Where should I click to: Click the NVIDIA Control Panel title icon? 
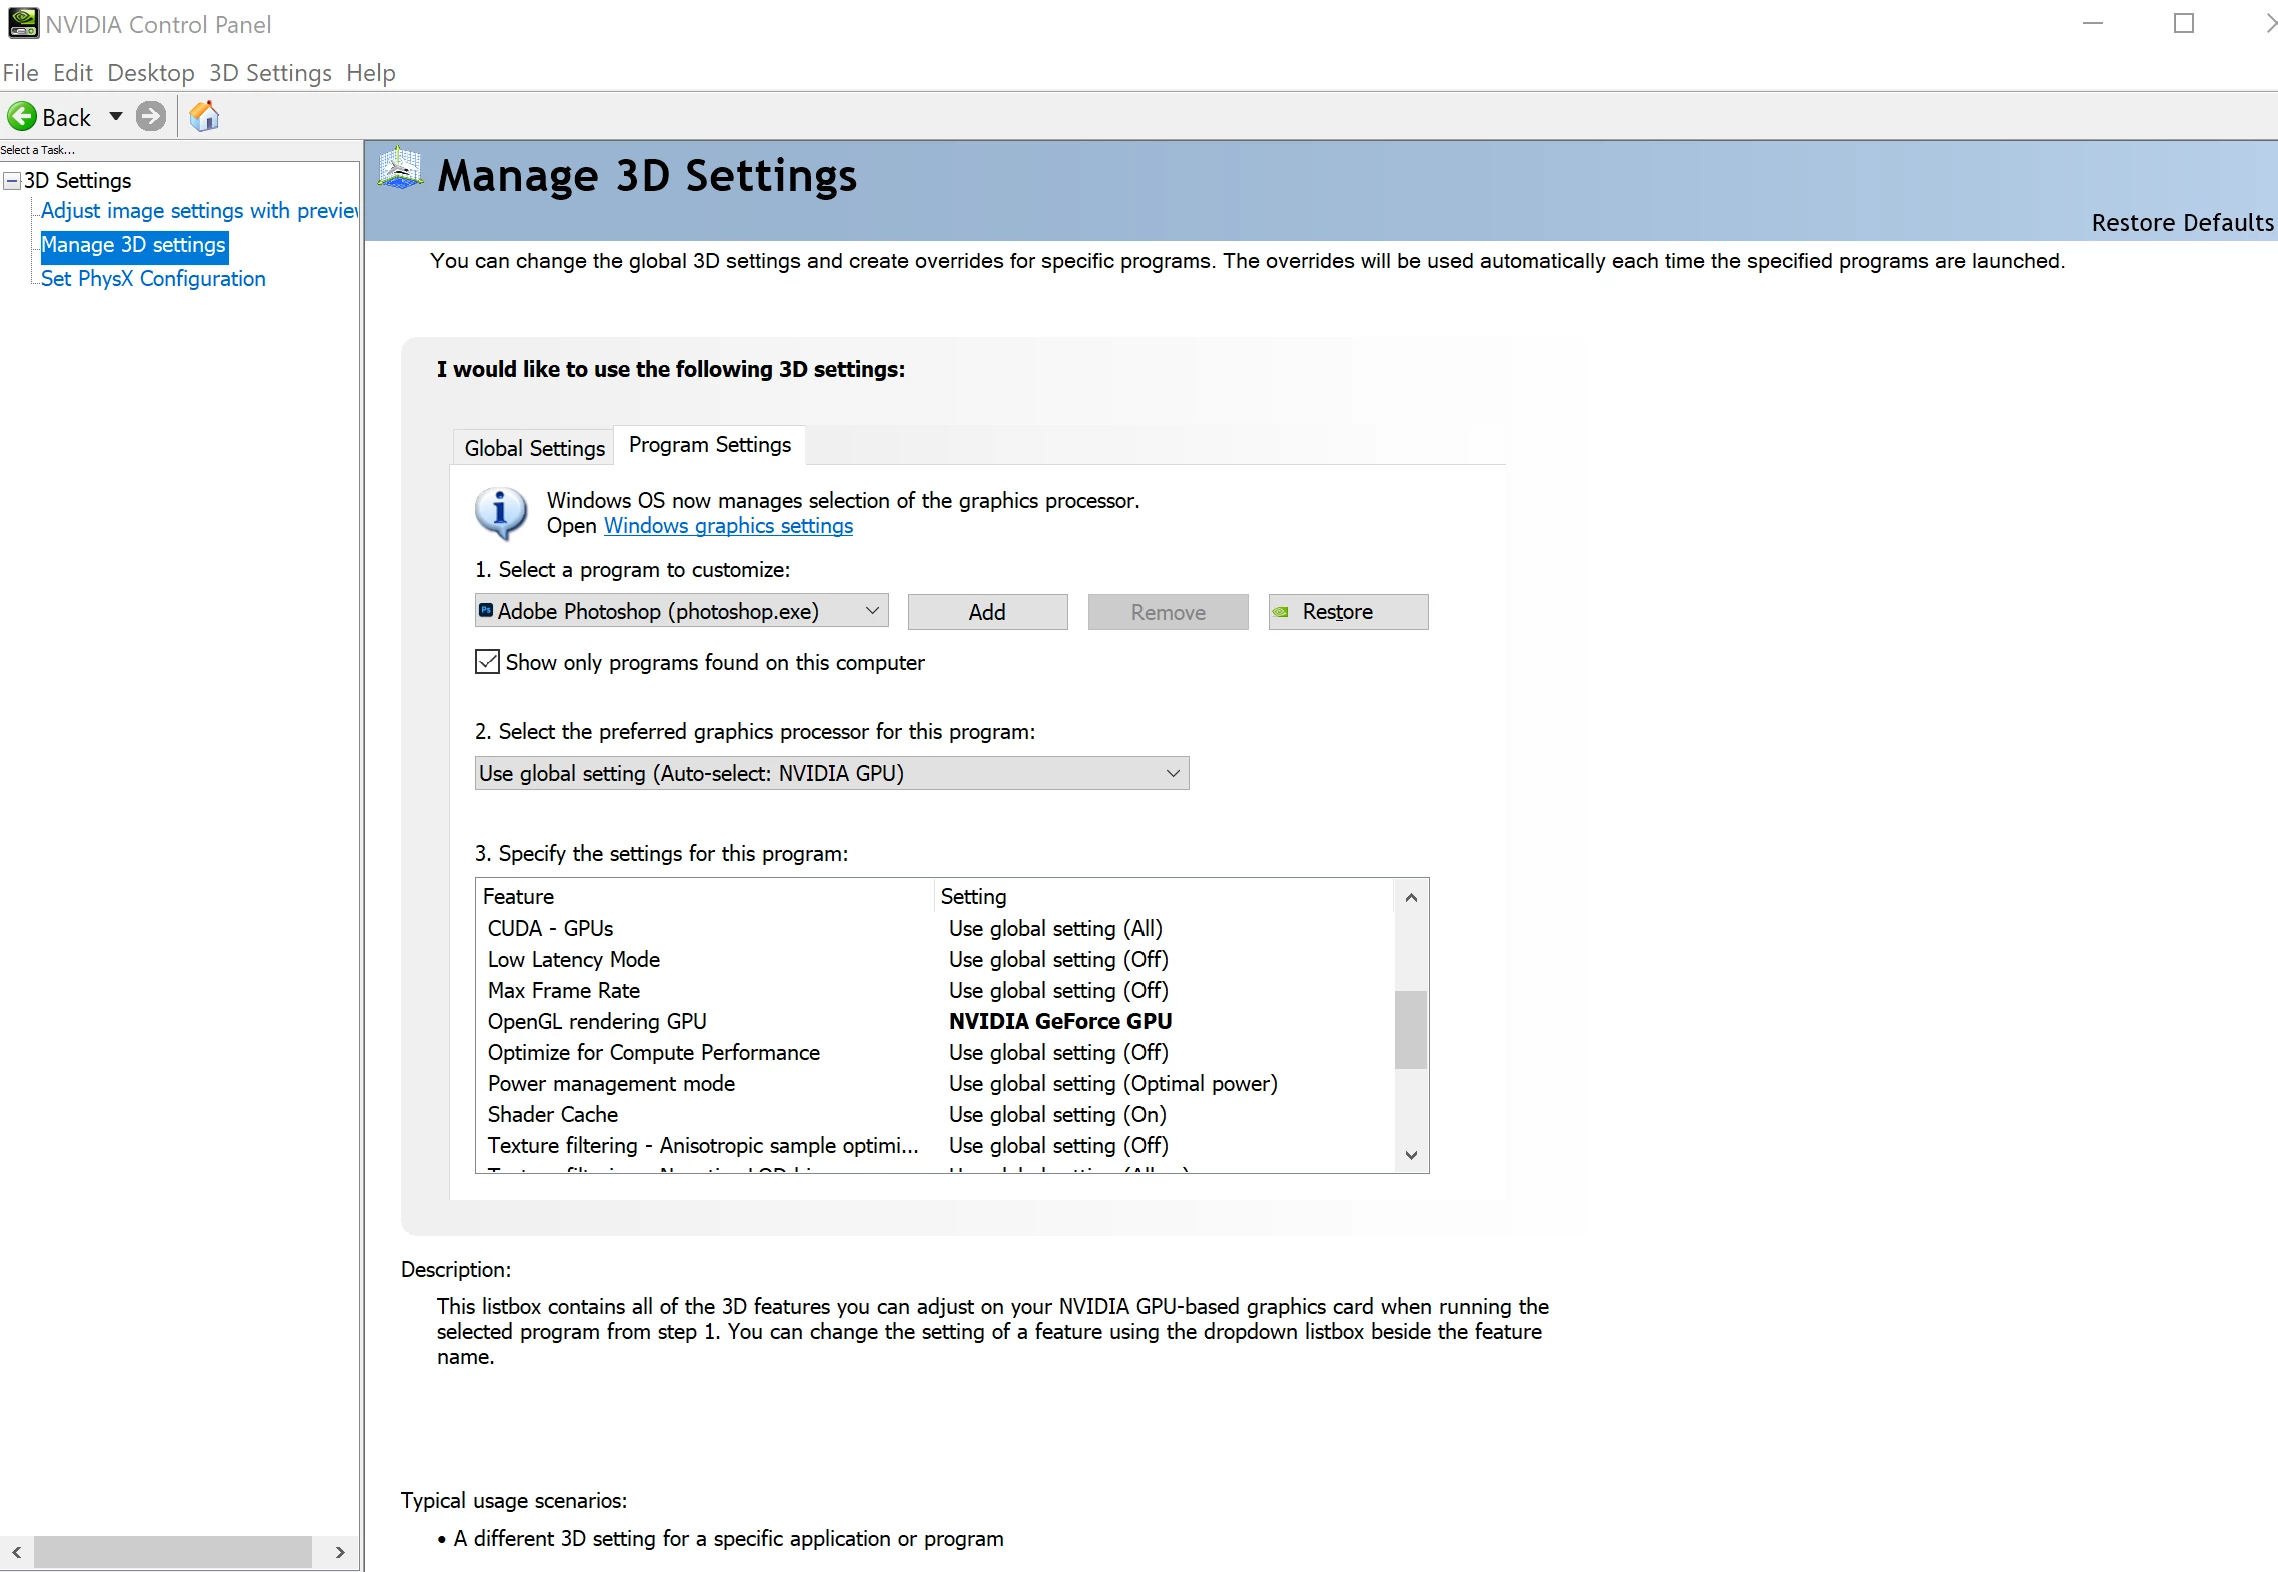point(22,23)
